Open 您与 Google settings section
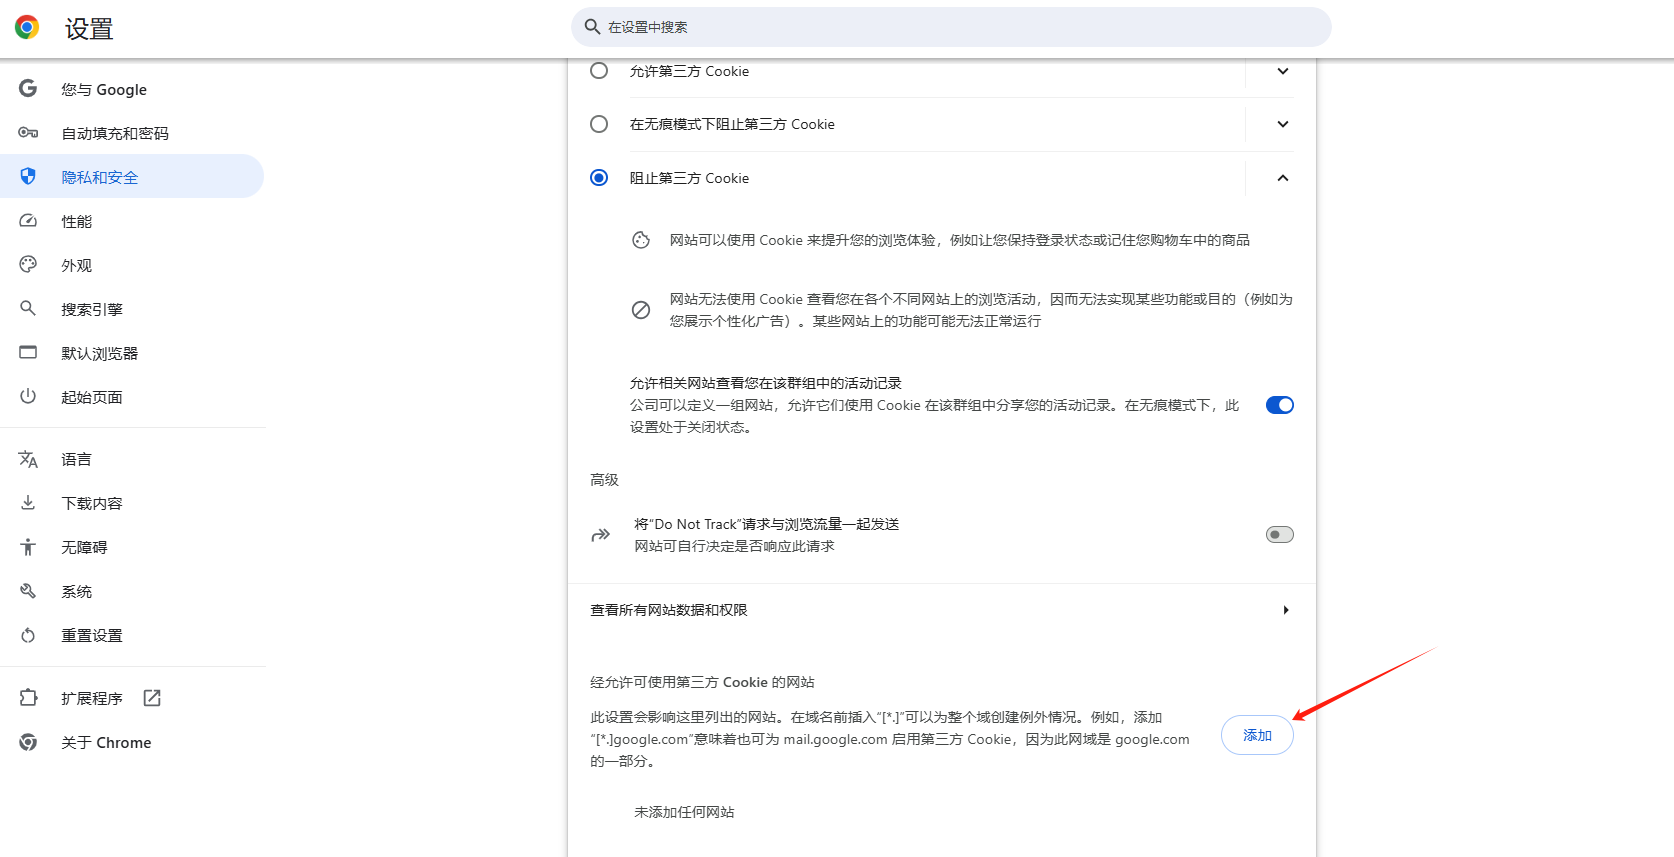Image resolution: width=1674 pixels, height=857 pixels. (104, 89)
